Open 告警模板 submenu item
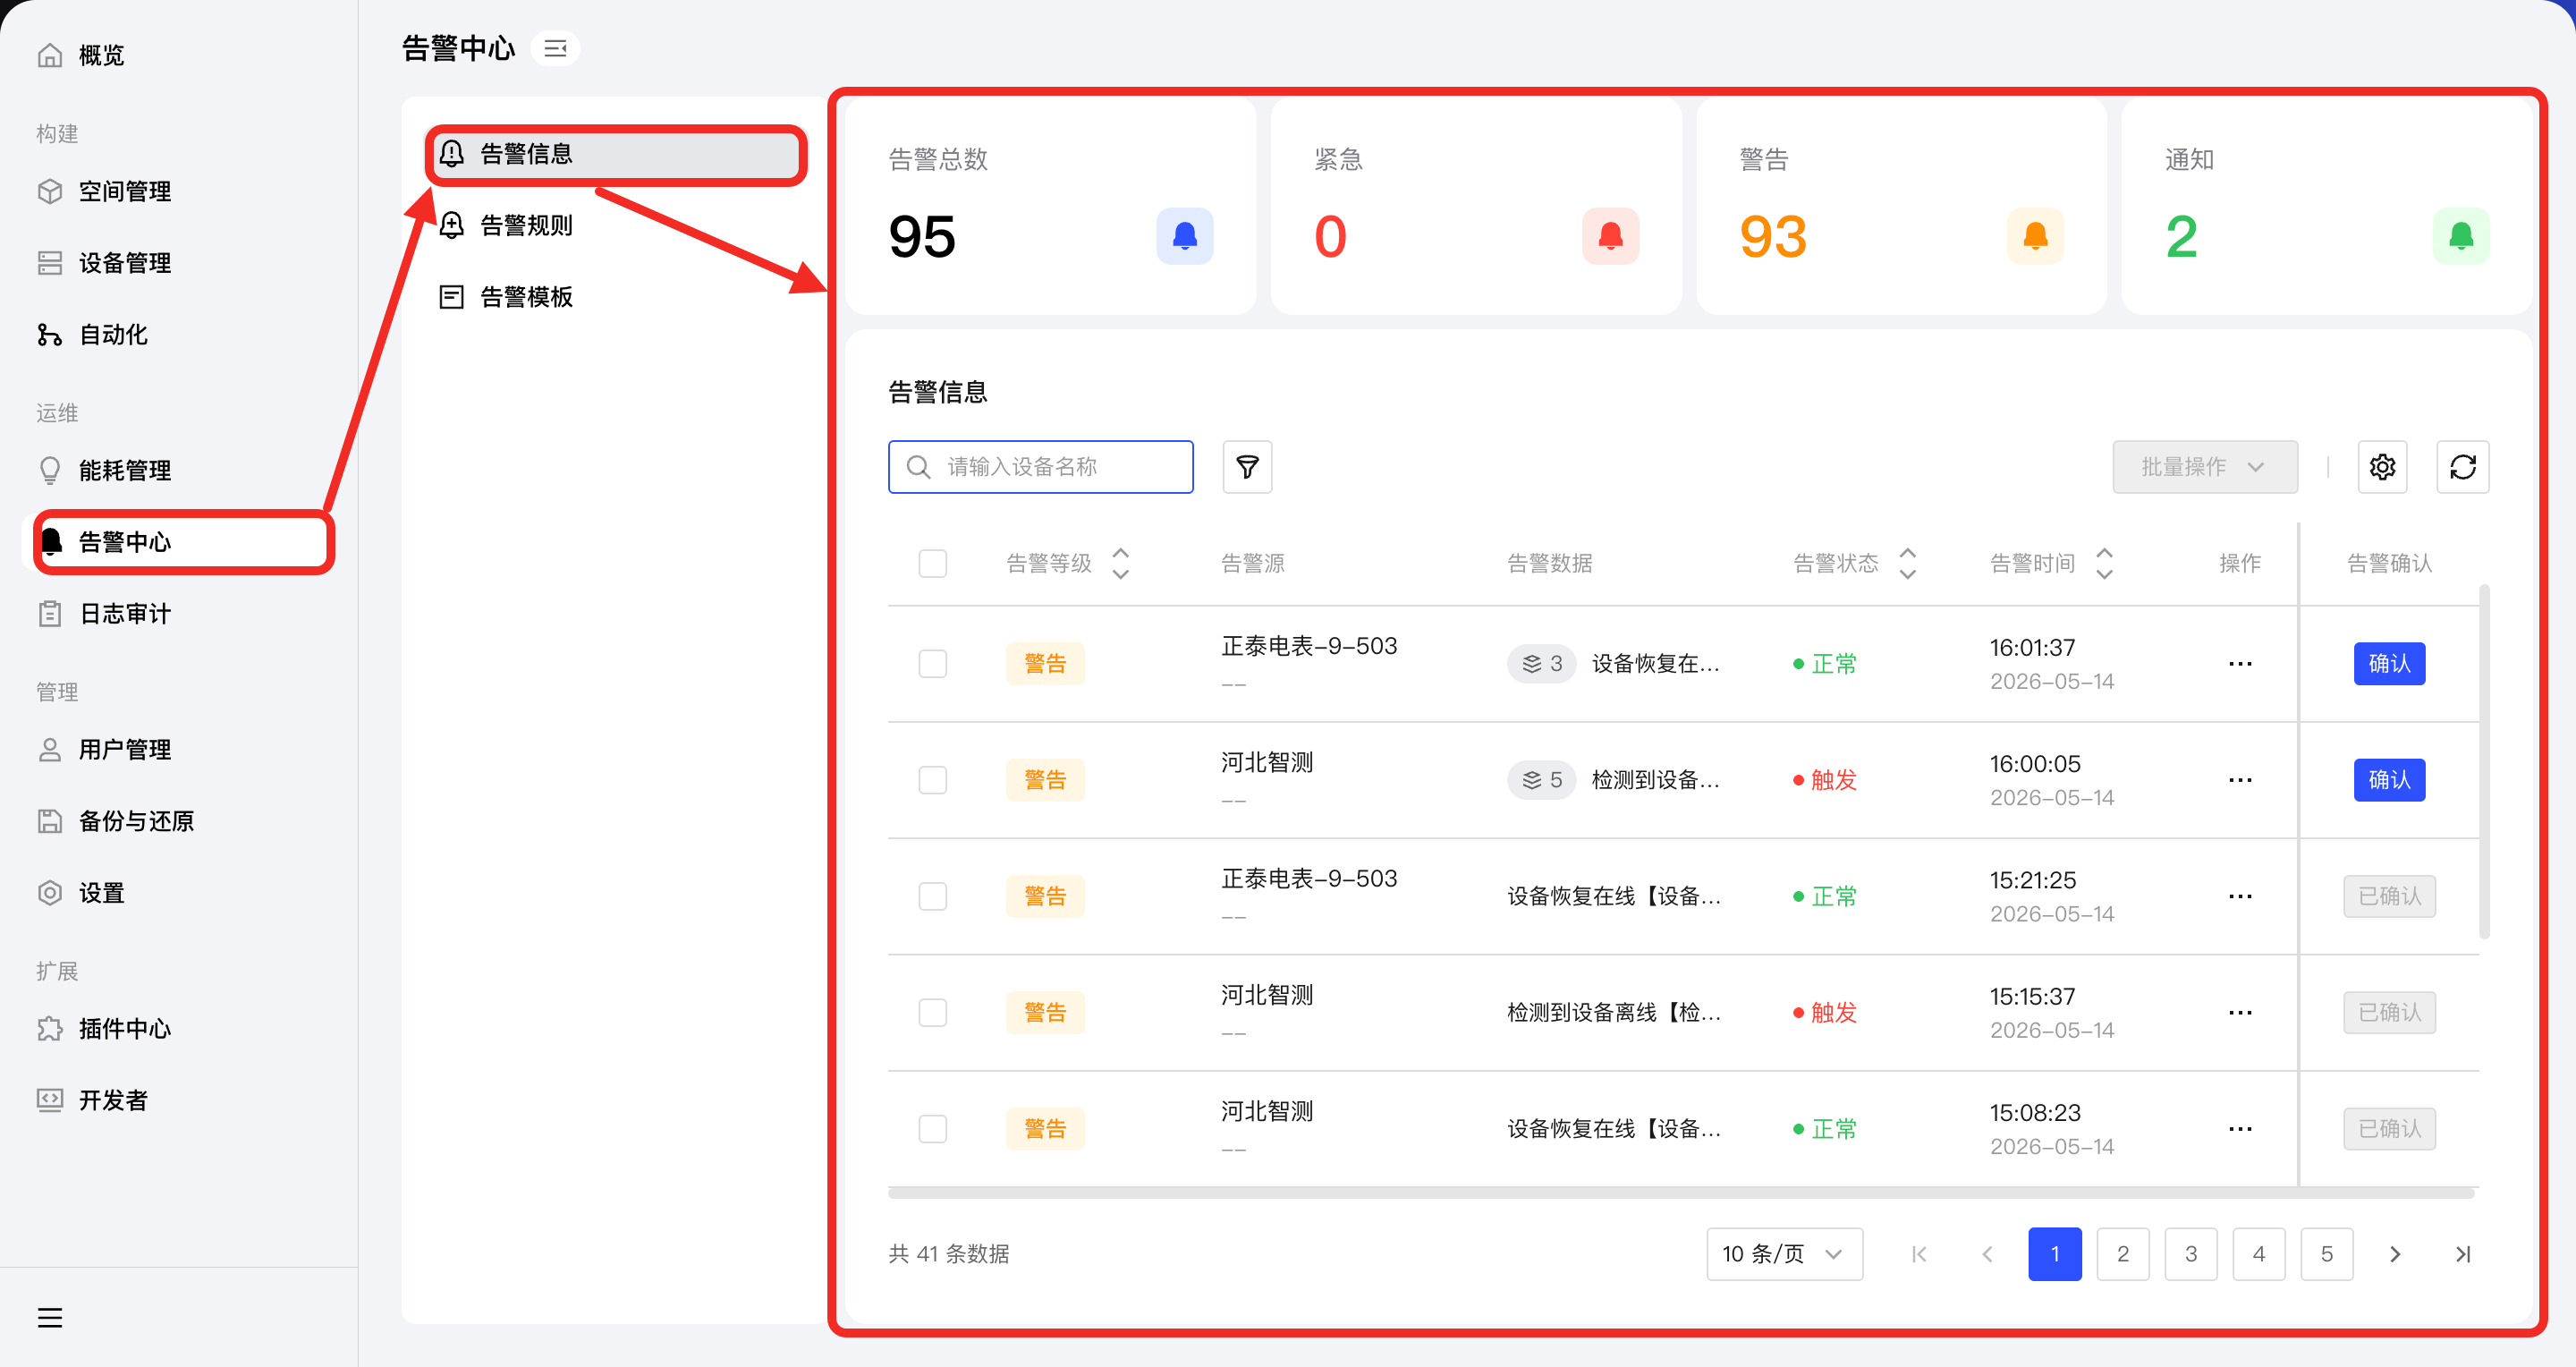The image size is (2576, 1367). pos(615,297)
